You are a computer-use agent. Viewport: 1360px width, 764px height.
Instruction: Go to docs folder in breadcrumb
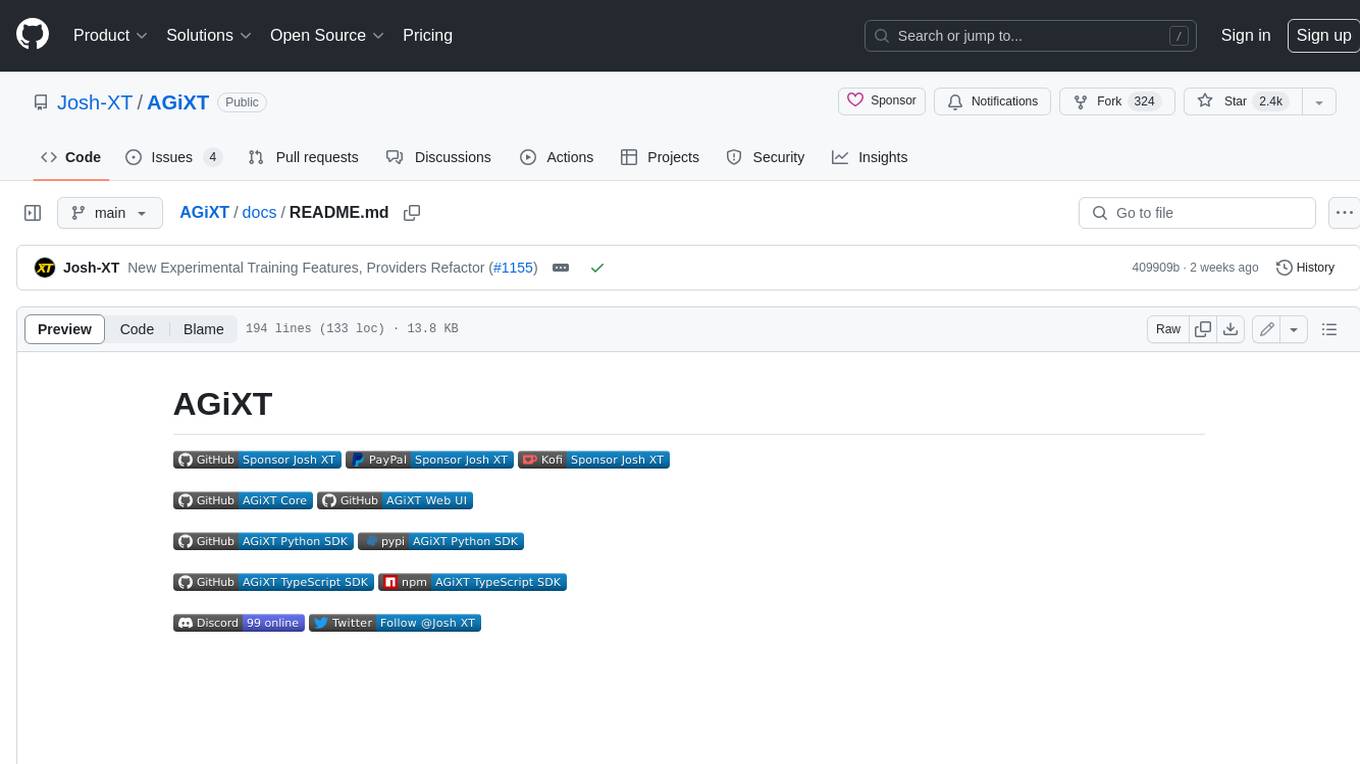pos(259,212)
